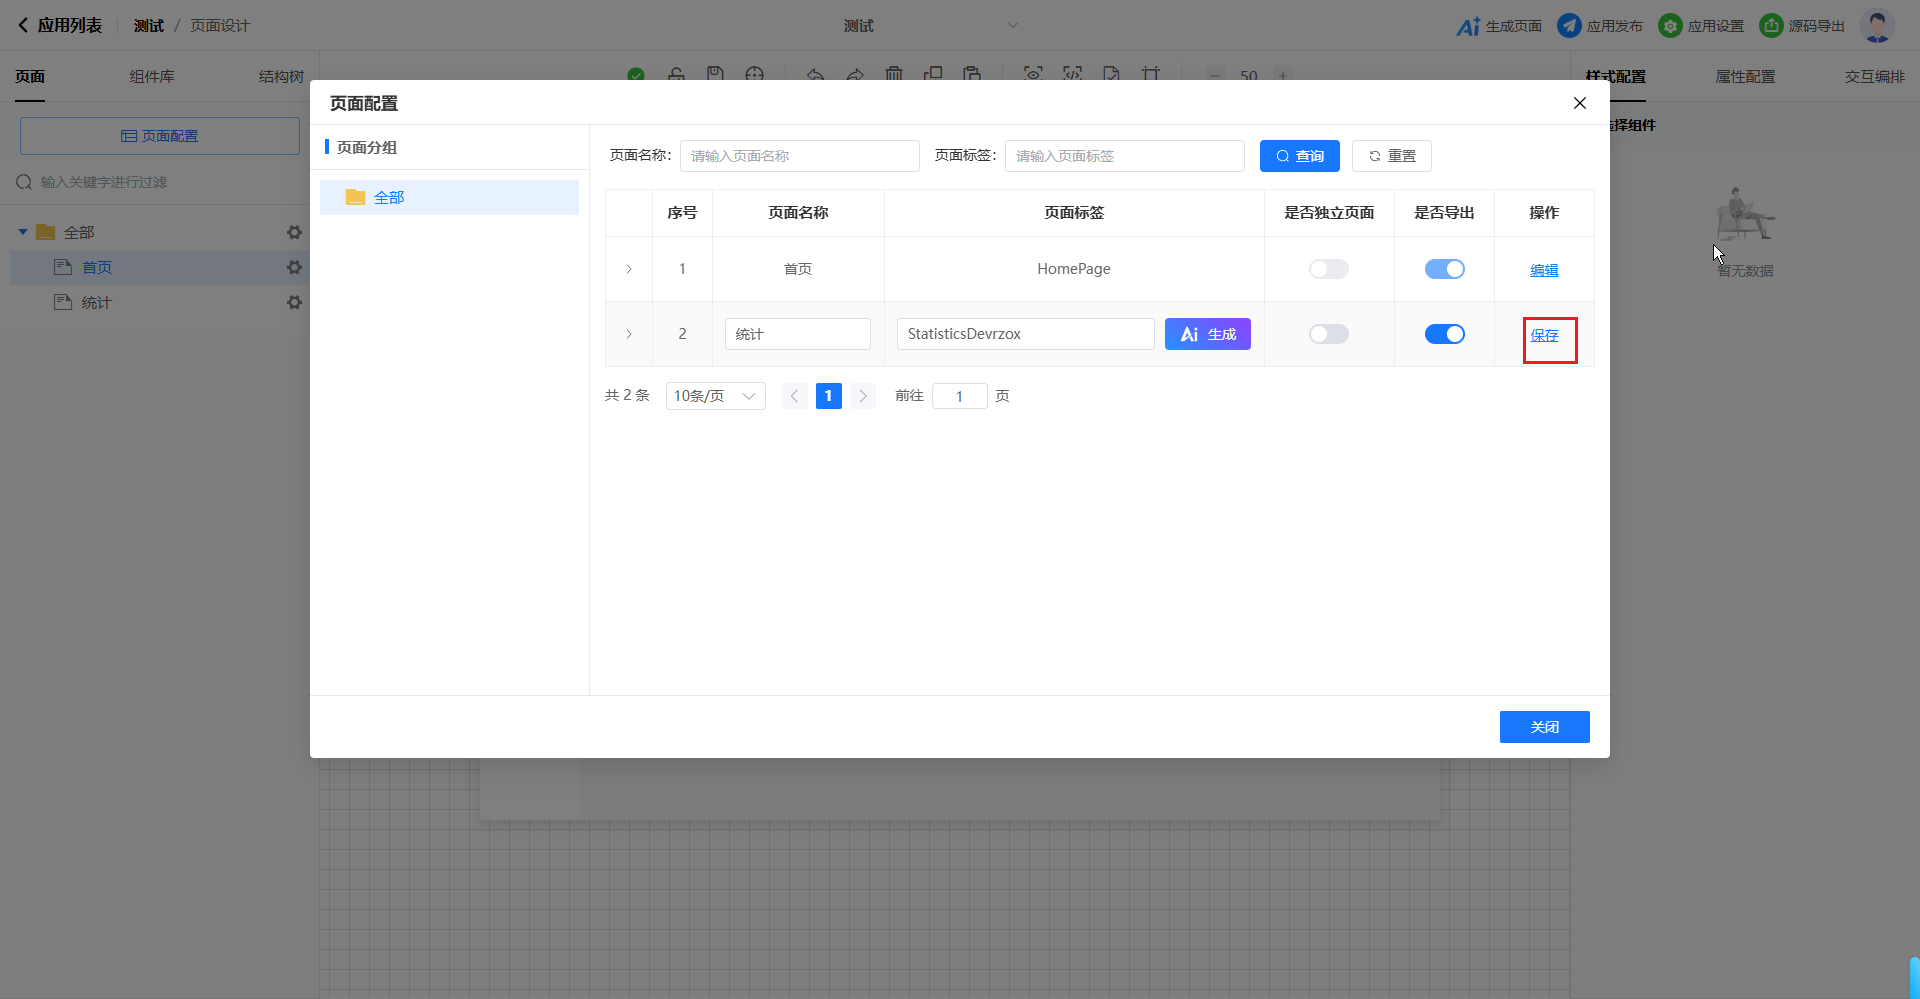Viewport: 1920px width, 999px height.
Task: Switch to the 属性配置 tab
Action: [1745, 77]
